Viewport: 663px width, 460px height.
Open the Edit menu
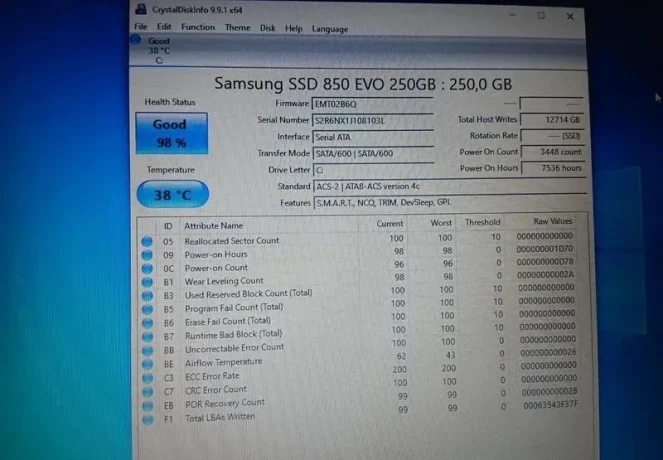(x=164, y=27)
